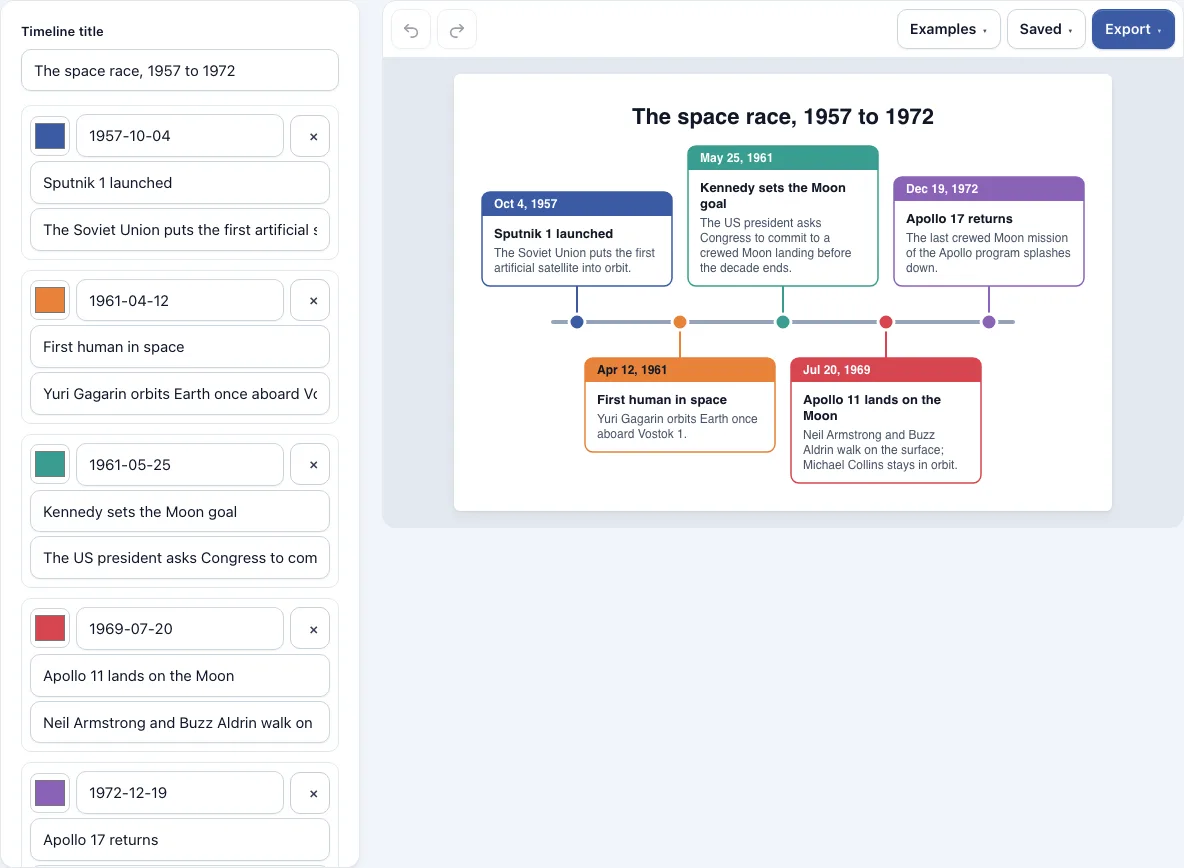The height and width of the screenshot is (868, 1184).
Task: Remove the 1961-04-12 event with its X
Action: 310,301
